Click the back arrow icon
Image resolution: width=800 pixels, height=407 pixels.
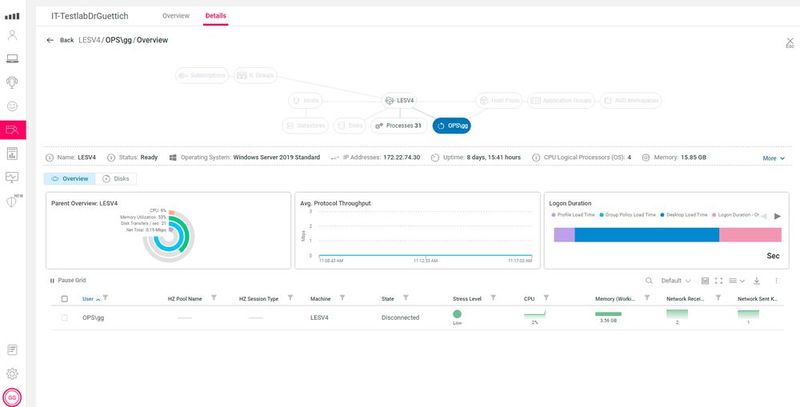point(50,40)
